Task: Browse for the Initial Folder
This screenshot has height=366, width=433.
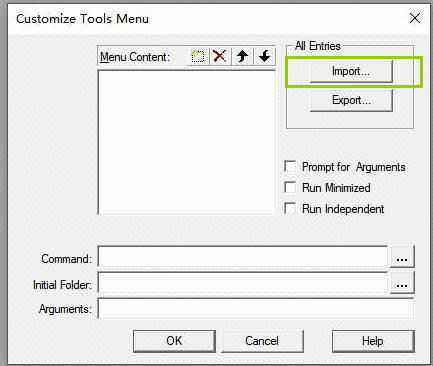Action: click(402, 282)
